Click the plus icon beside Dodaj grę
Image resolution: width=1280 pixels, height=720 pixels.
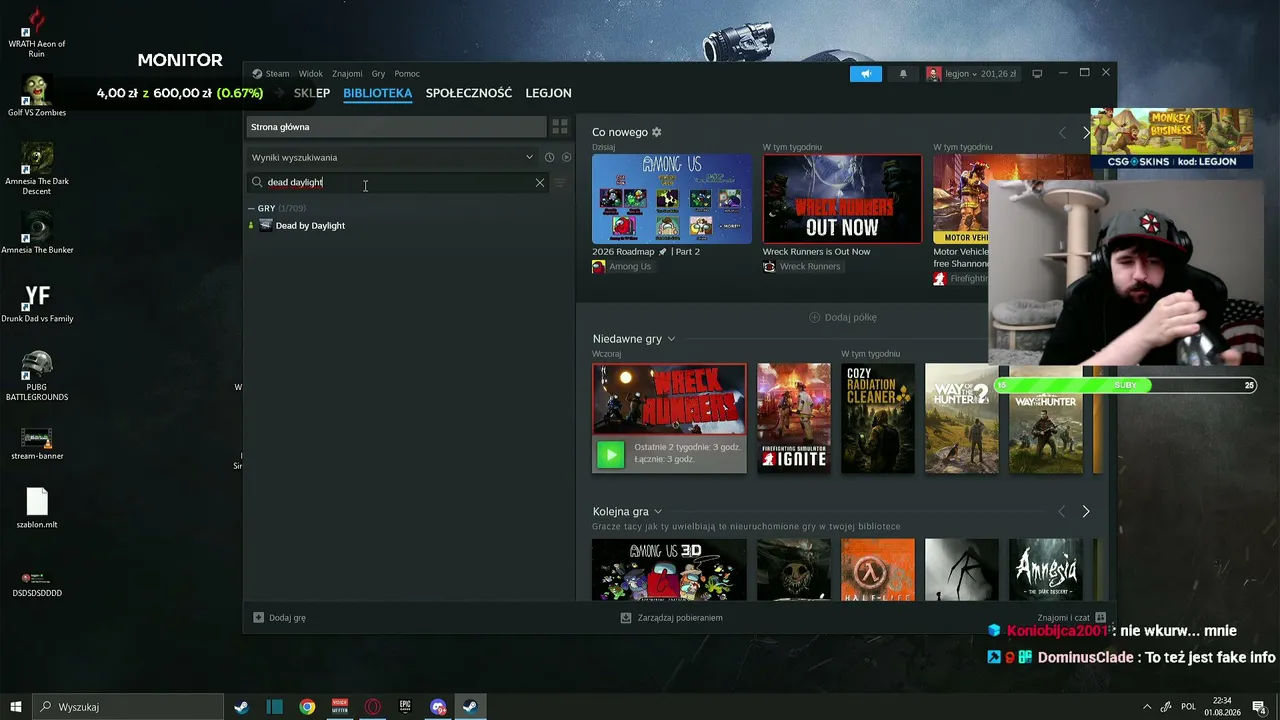point(258,618)
